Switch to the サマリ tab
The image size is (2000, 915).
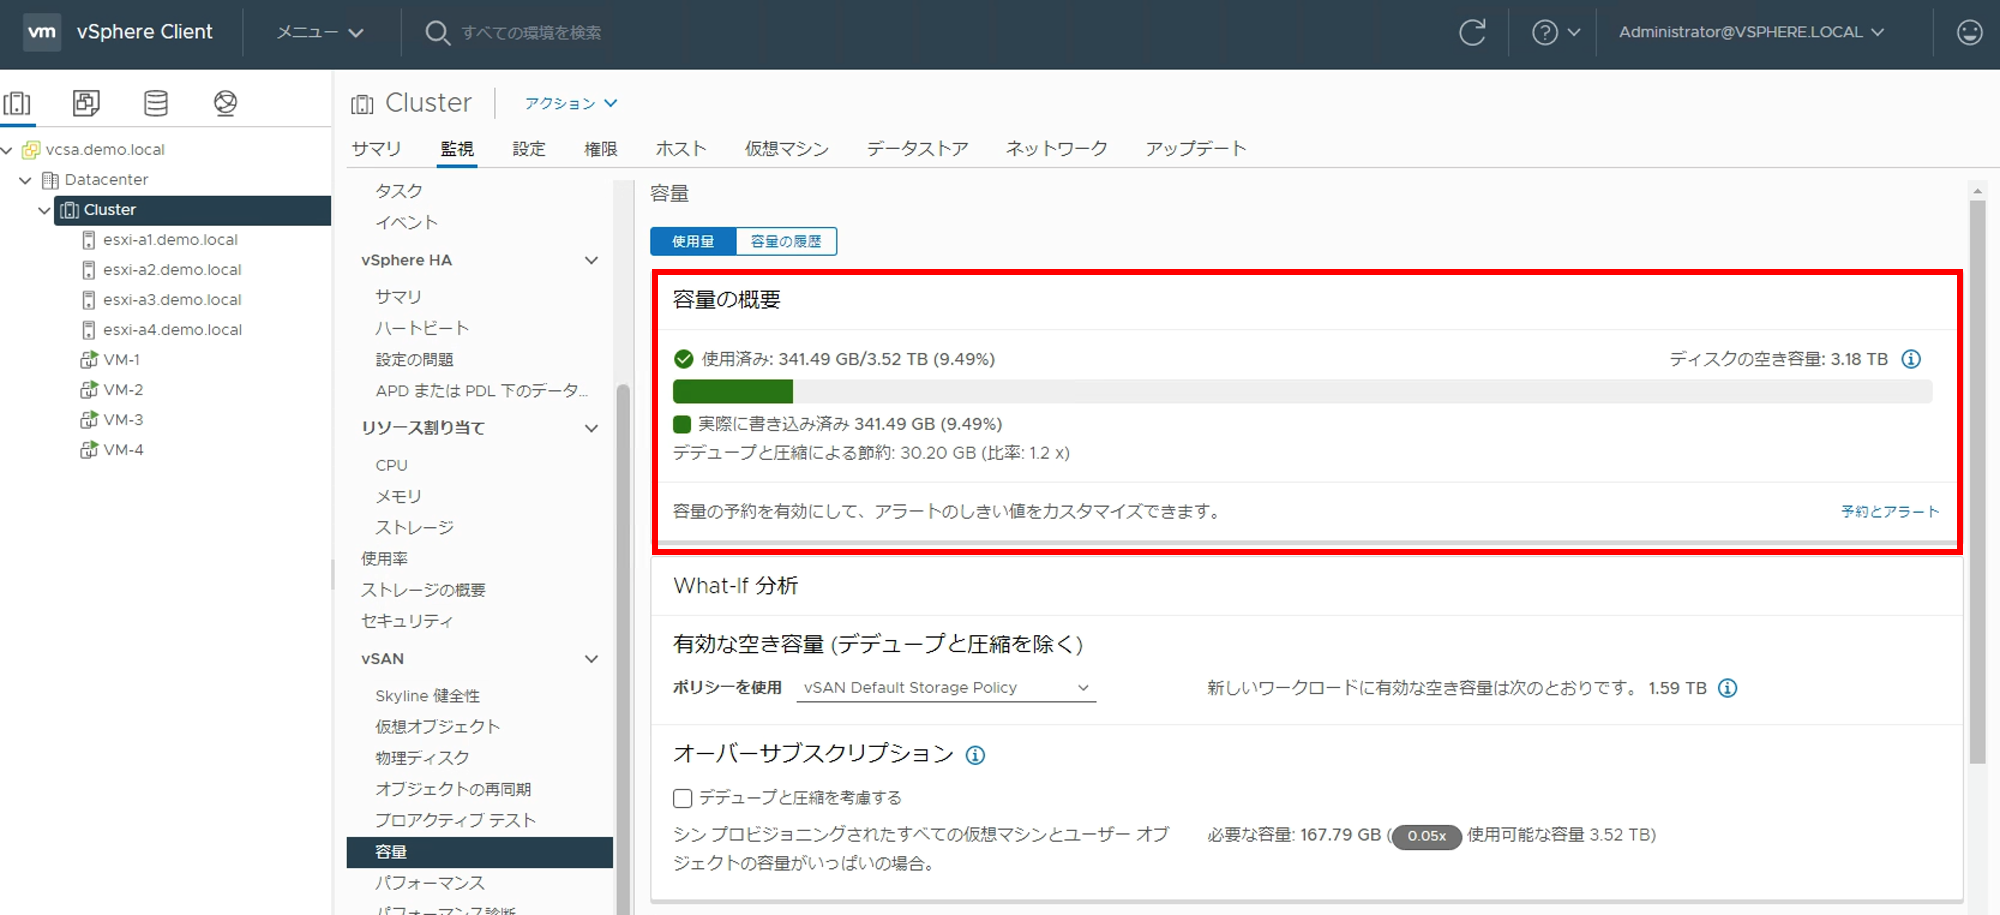[x=376, y=149]
